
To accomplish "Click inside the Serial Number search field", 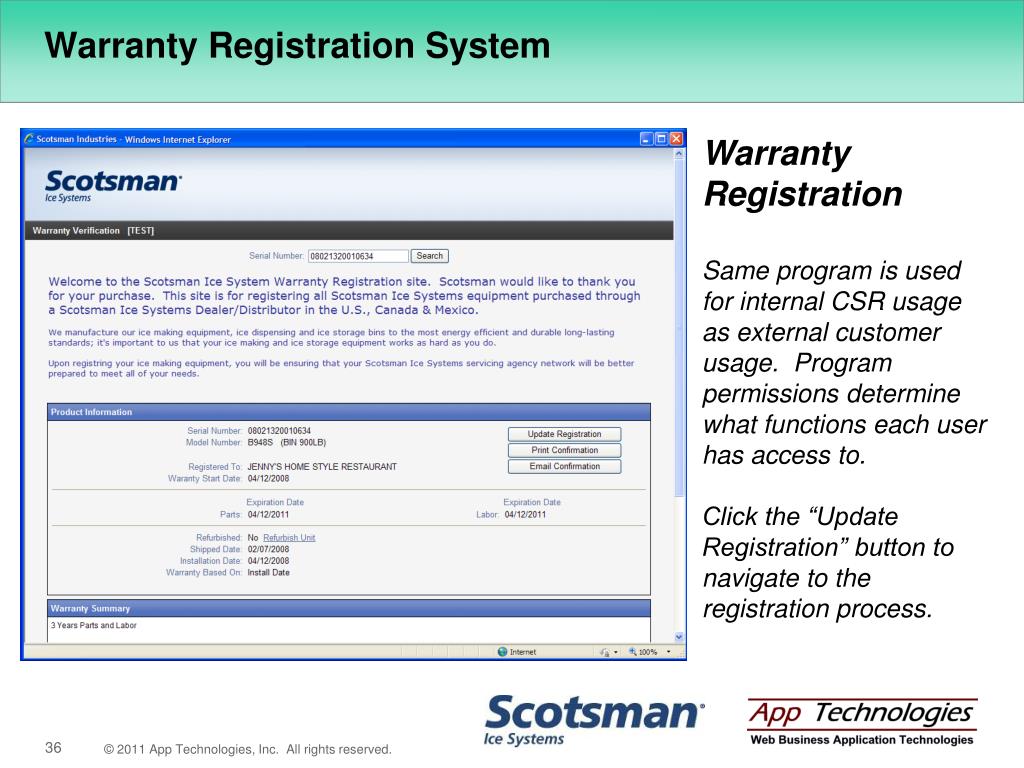I will [358, 256].
